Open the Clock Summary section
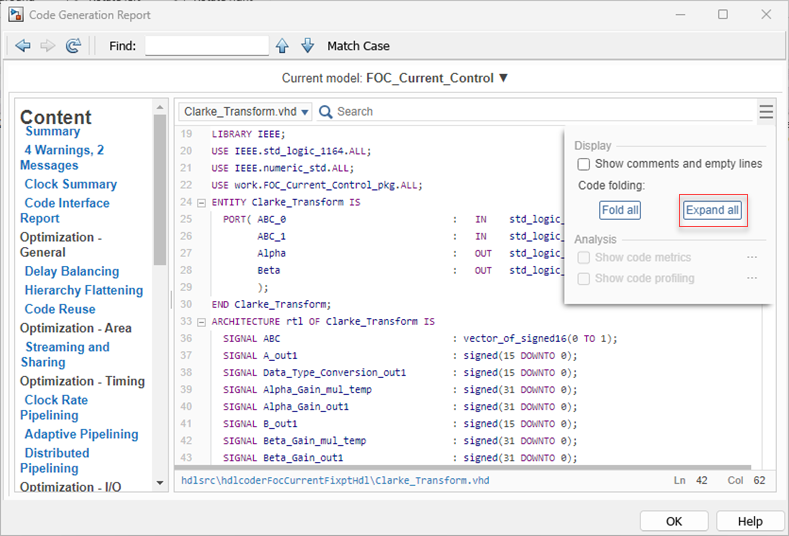Viewport: 789px width, 536px height. [70, 184]
